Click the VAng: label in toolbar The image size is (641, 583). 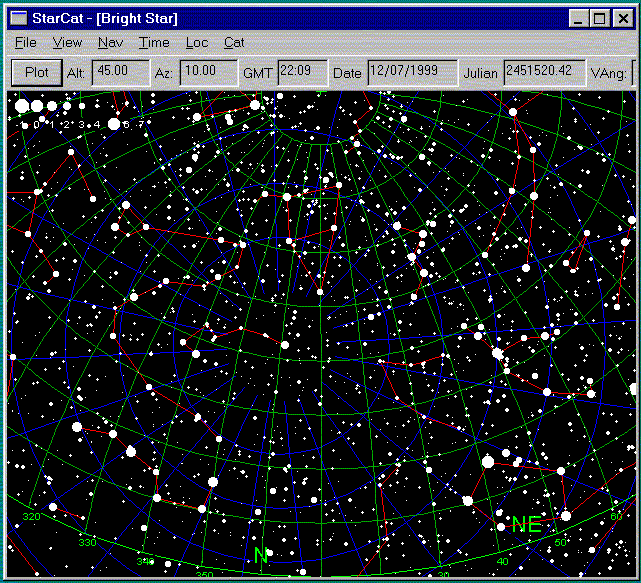608,74
